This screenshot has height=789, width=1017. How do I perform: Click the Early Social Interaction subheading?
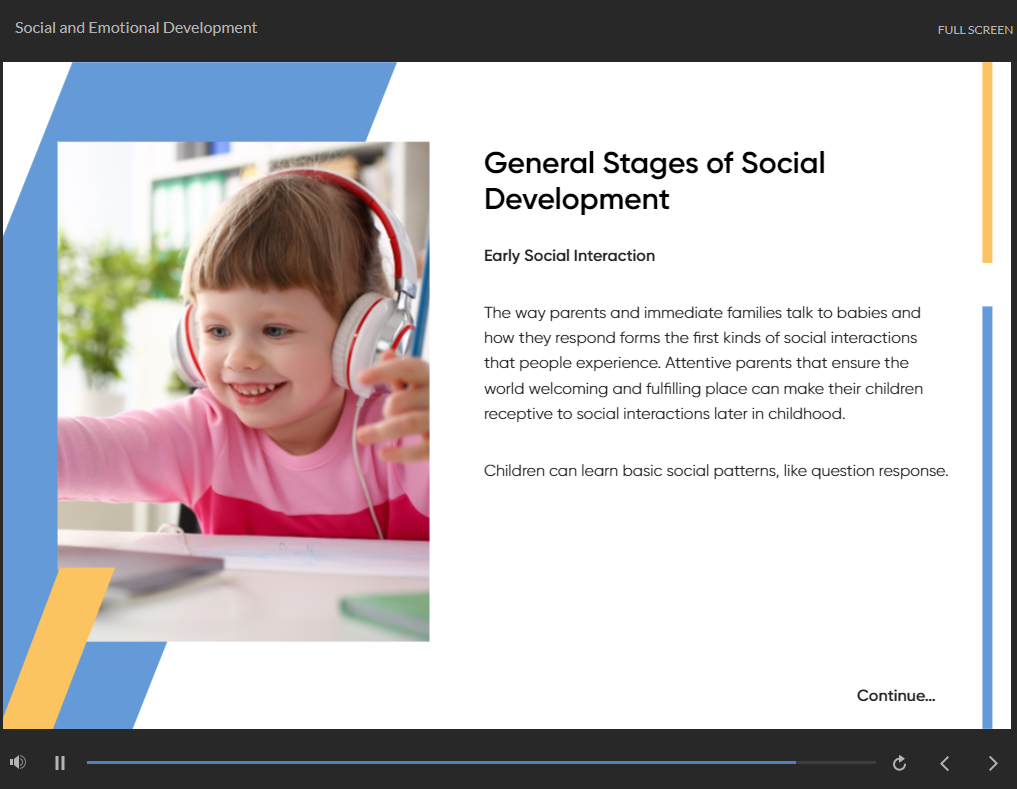(569, 255)
